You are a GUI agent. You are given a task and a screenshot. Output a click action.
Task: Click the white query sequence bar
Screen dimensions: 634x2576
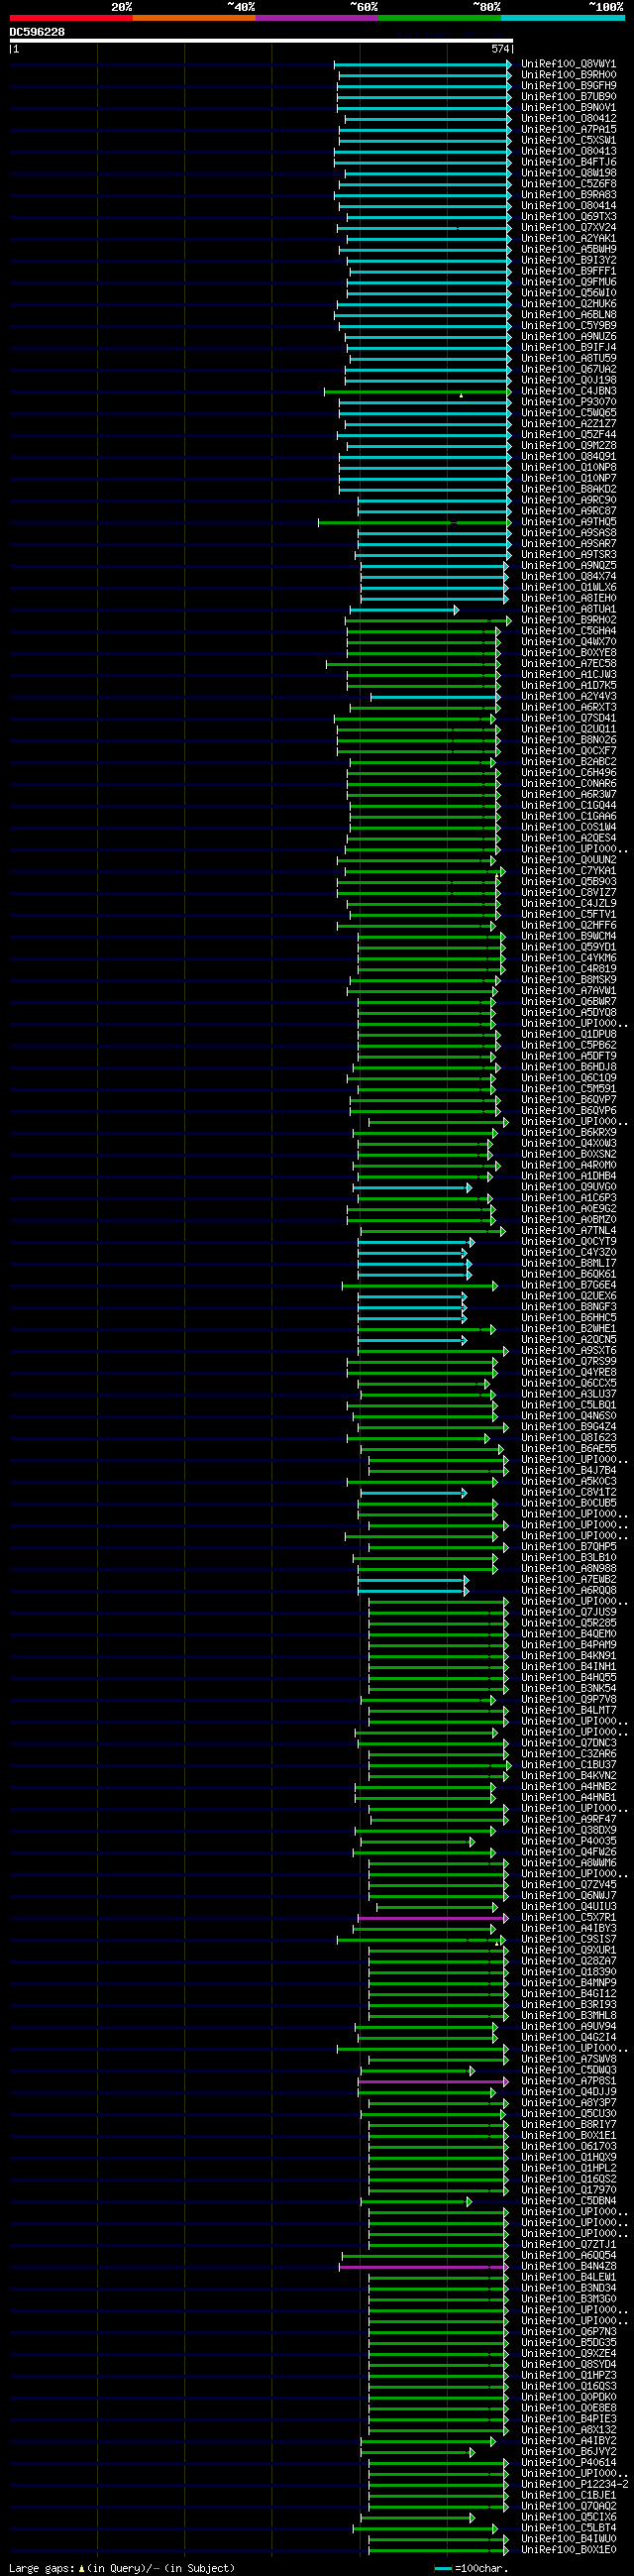(261, 41)
